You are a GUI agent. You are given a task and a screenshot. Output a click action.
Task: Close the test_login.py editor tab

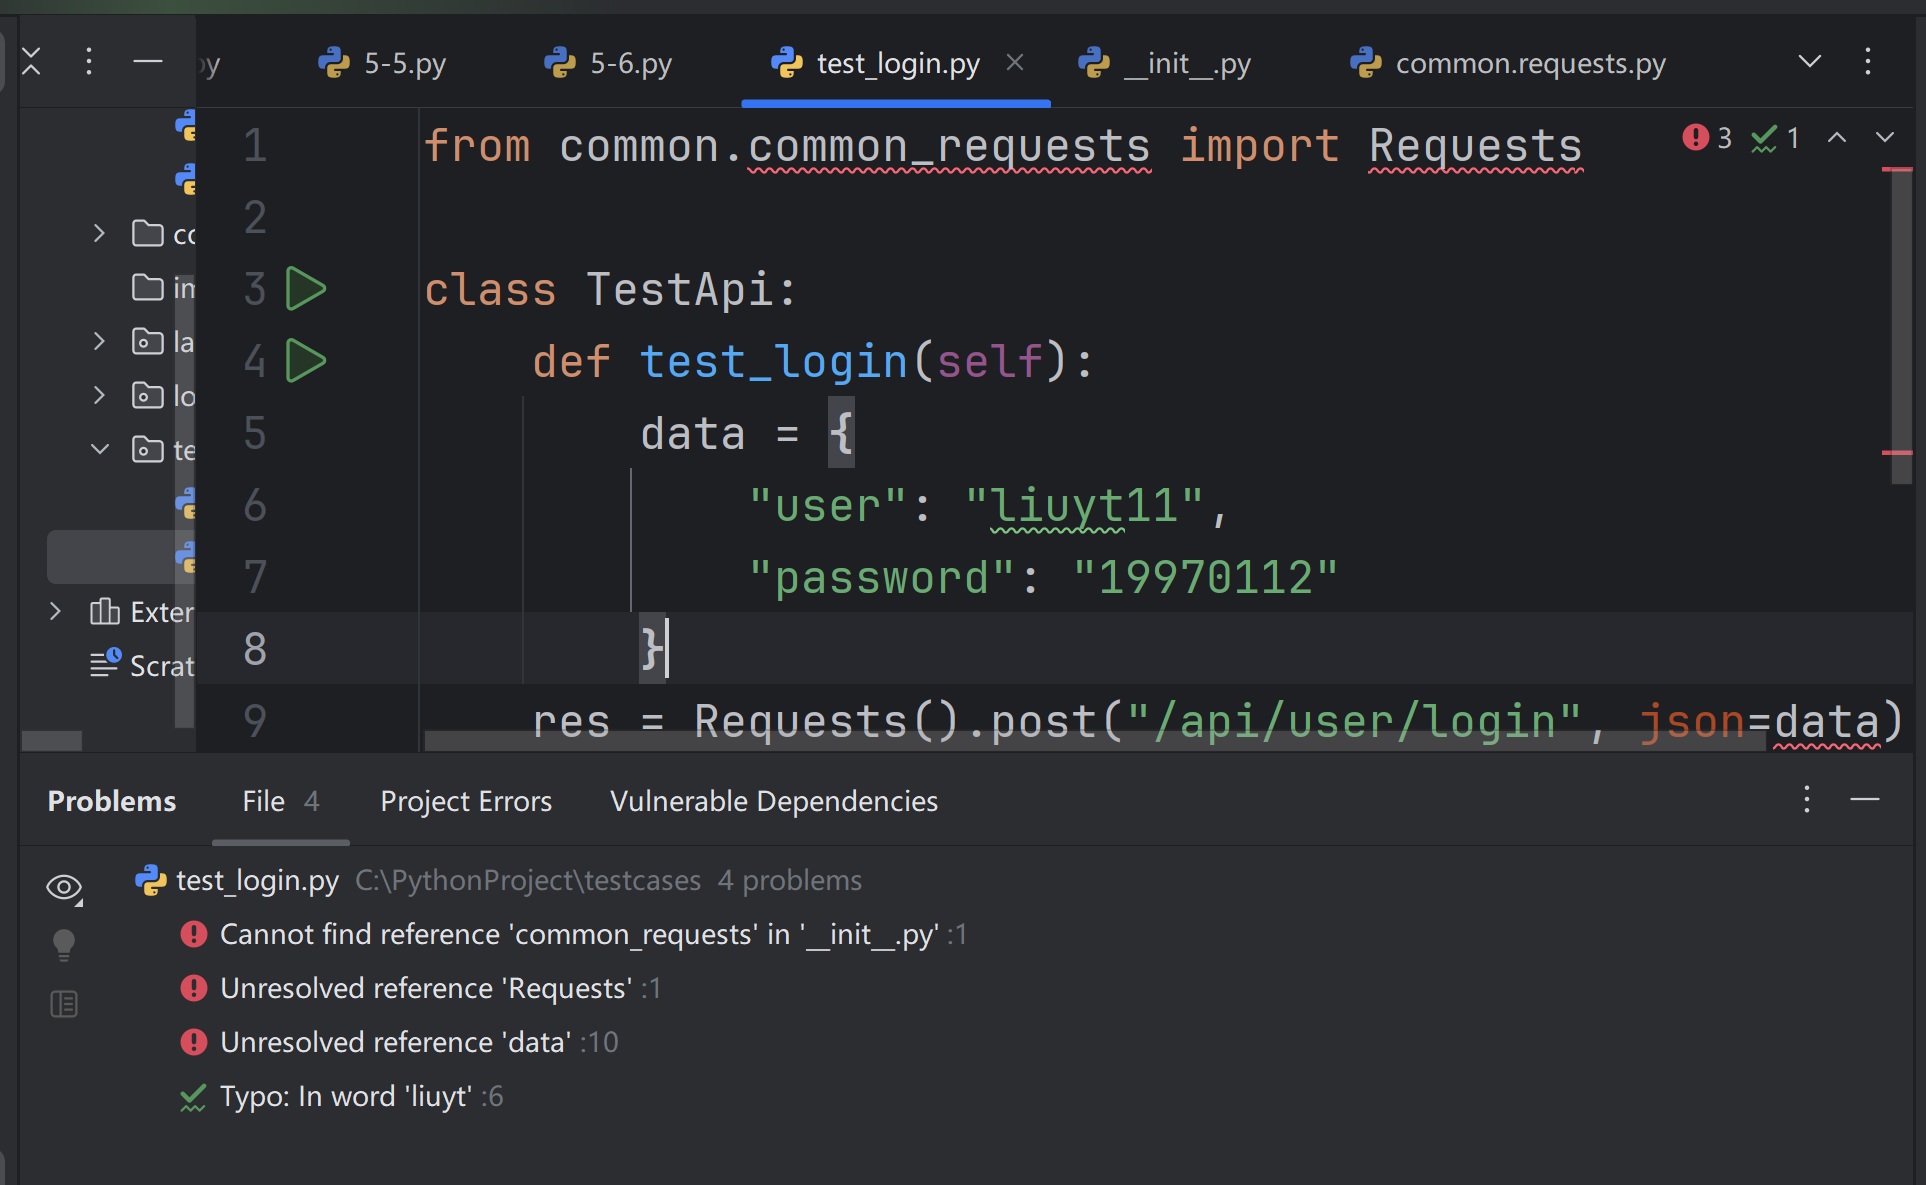pyautogui.click(x=1015, y=63)
